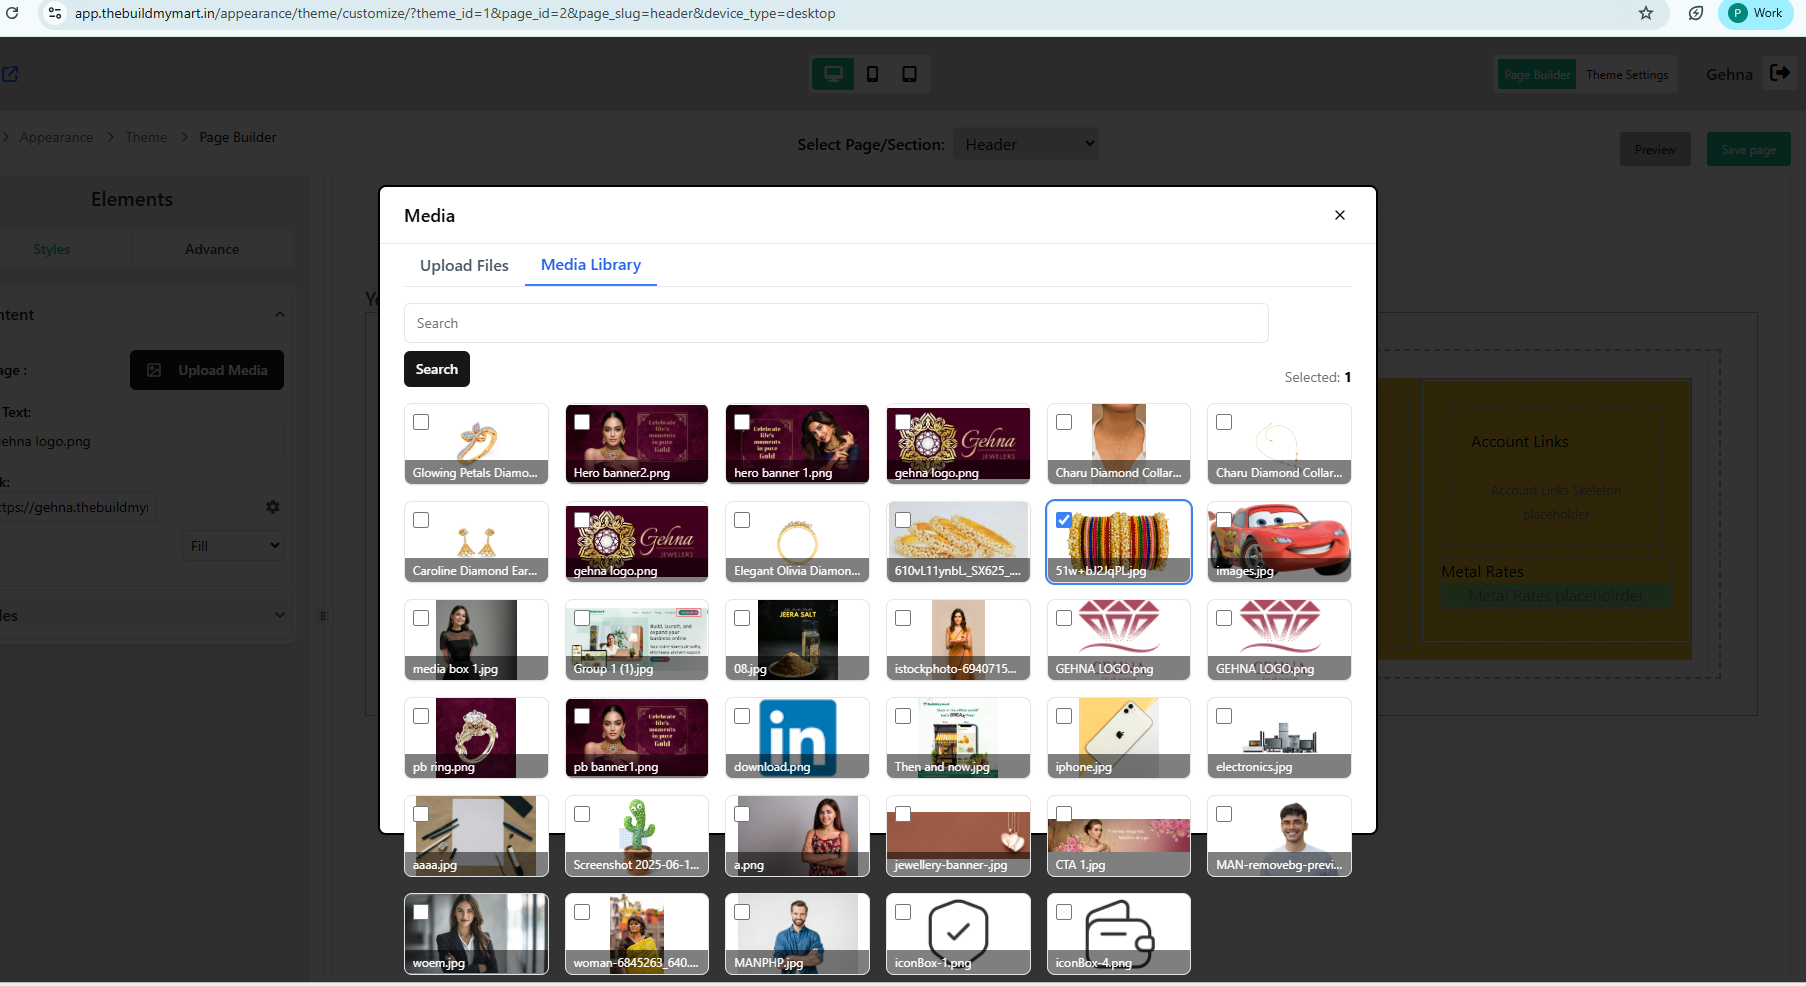Click the Preview button
This screenshot has width=1806, height=986.
1655,150
